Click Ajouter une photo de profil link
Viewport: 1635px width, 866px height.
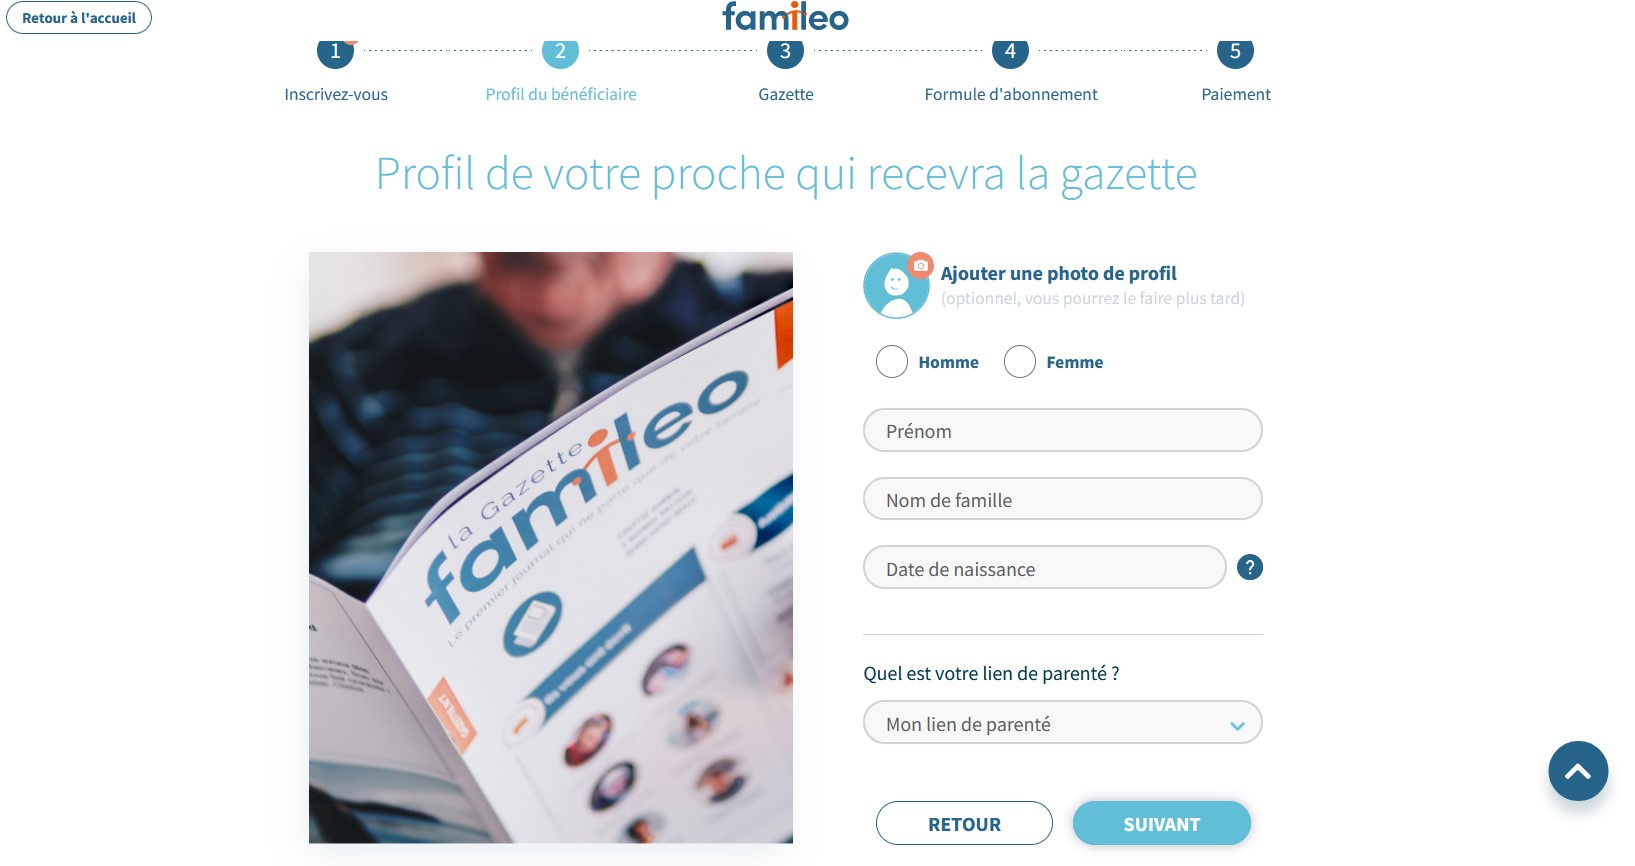[x=1058, y=273]
